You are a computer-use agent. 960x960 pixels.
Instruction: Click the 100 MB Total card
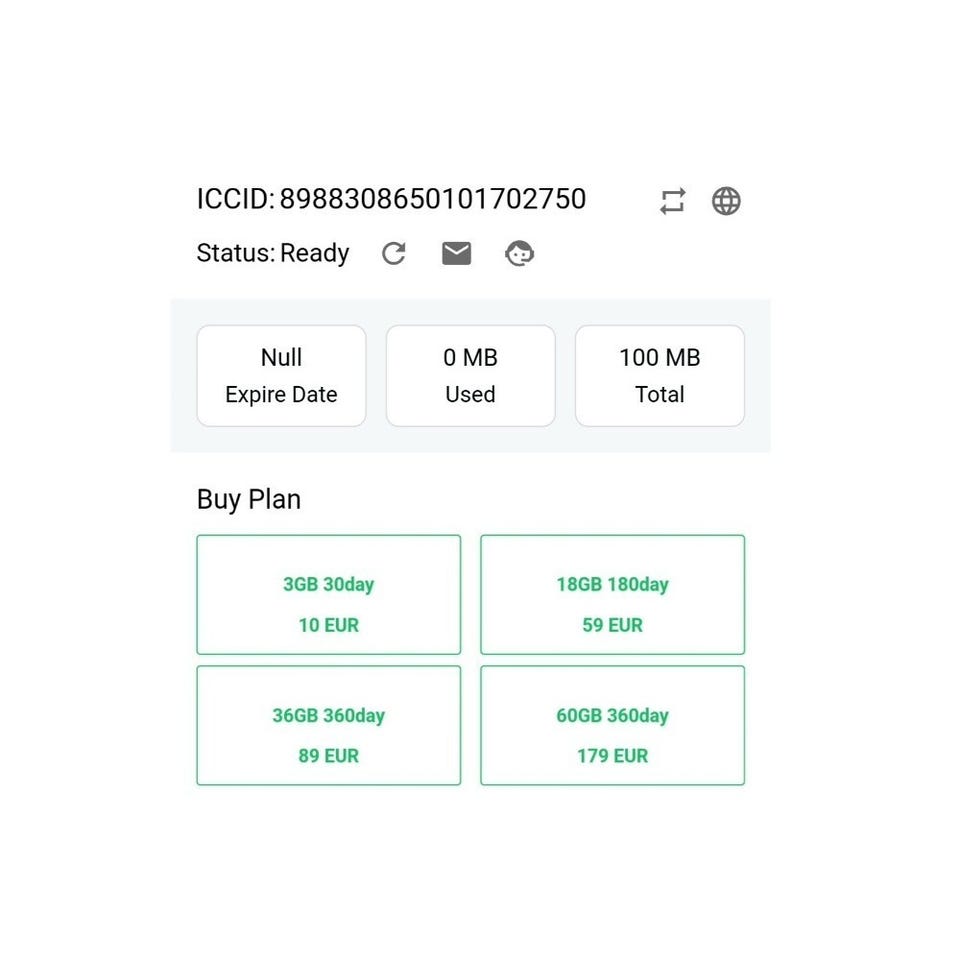[x=660, y=376]
